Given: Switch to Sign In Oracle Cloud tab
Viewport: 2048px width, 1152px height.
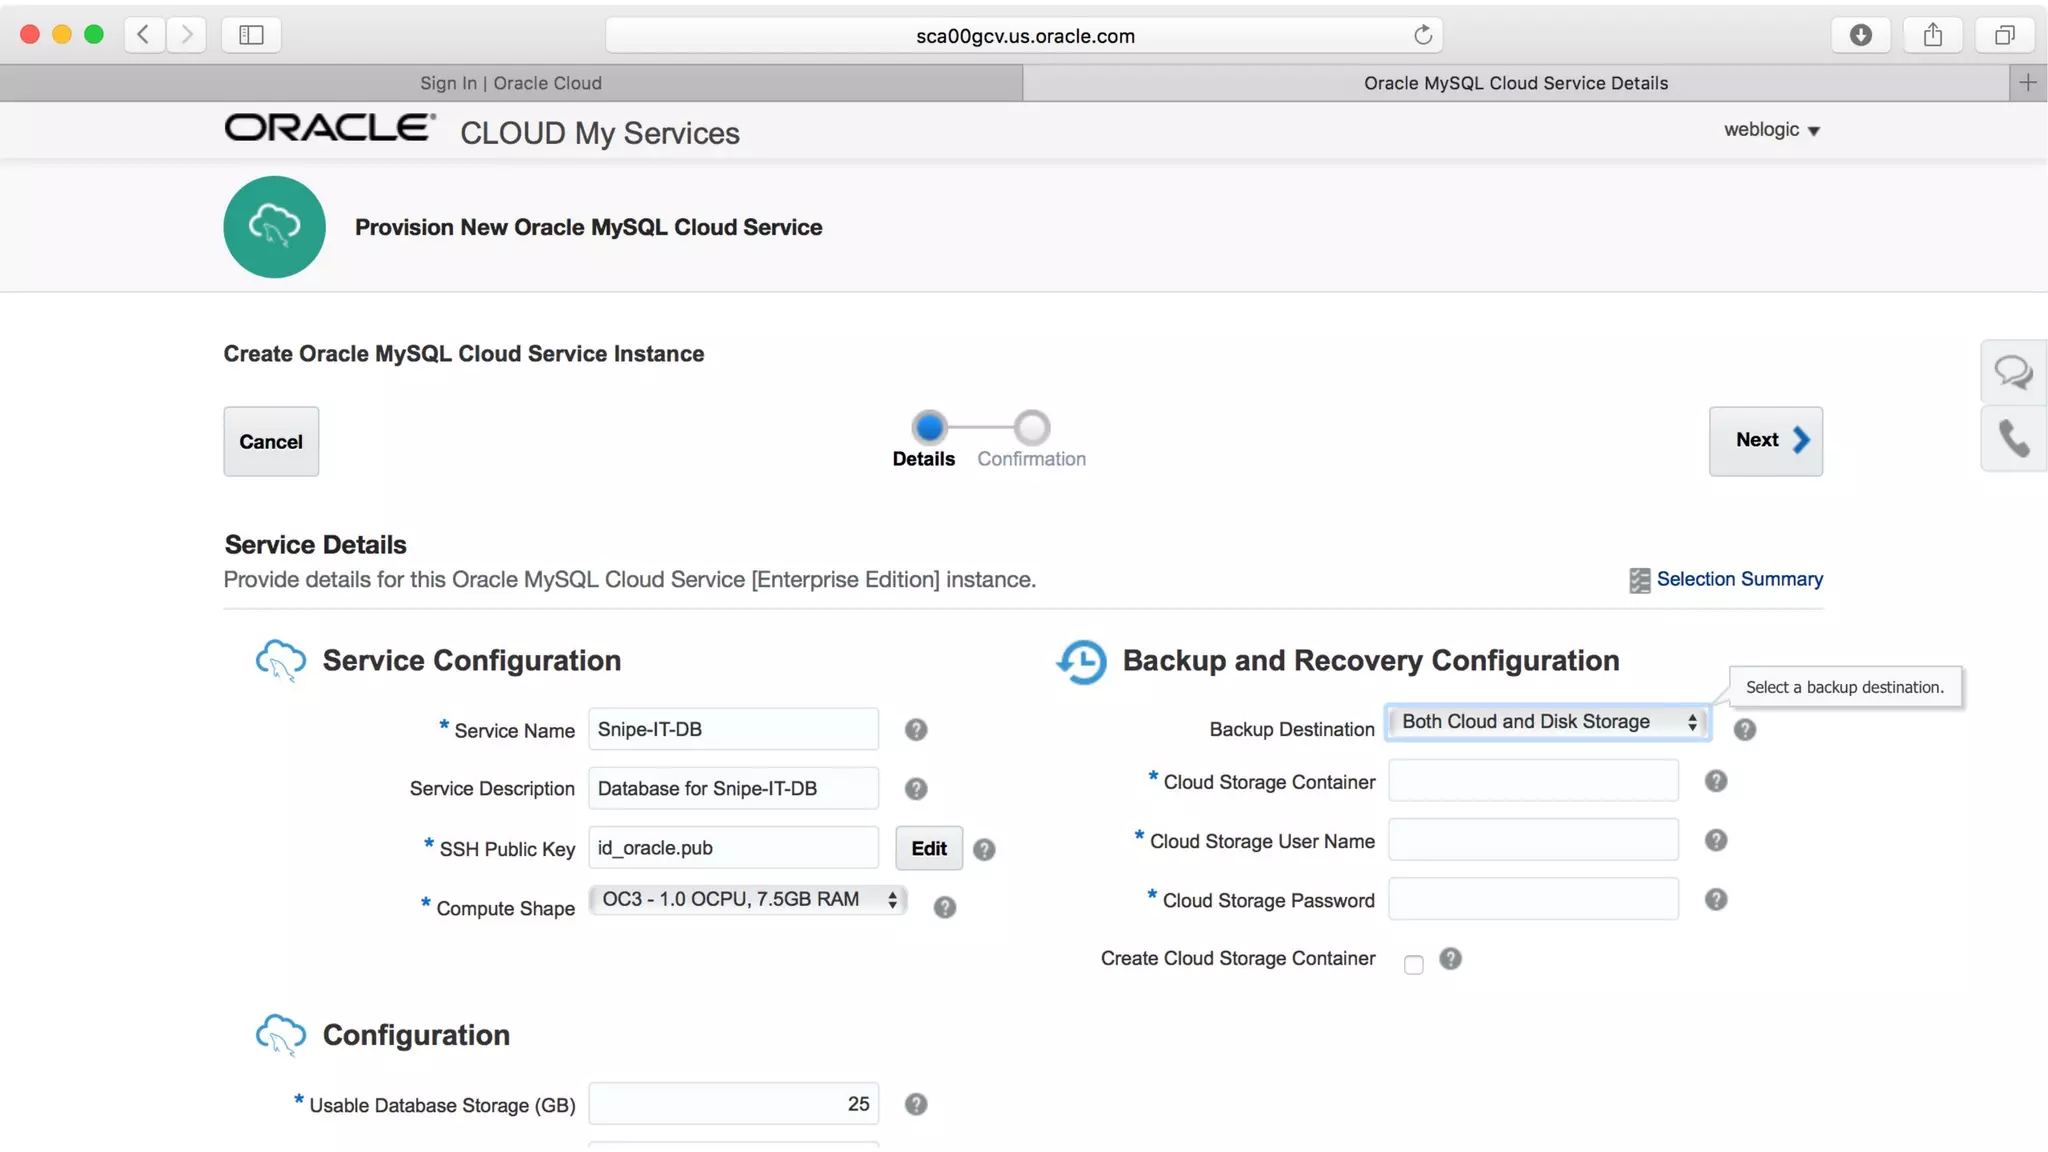Looking at the screenshot, I should (x=511, y=83).
